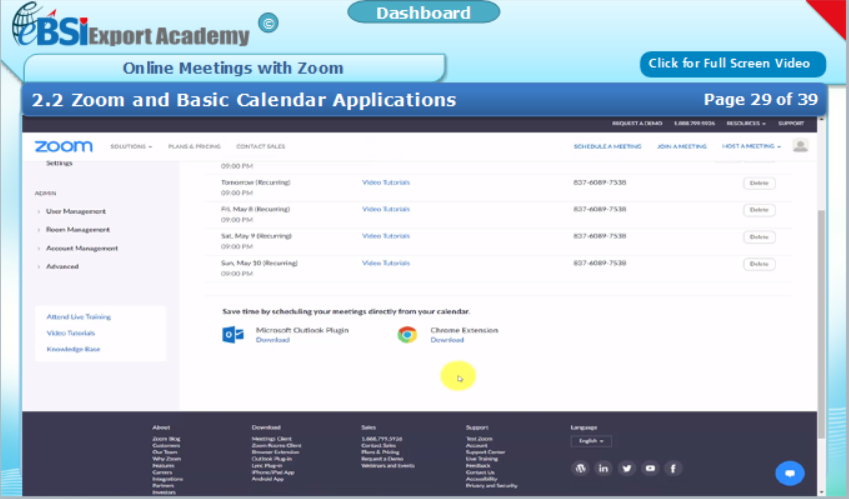Click the eBSI Export Academy logo
This screenshot has height=499, width=849.
pos(130,26)
